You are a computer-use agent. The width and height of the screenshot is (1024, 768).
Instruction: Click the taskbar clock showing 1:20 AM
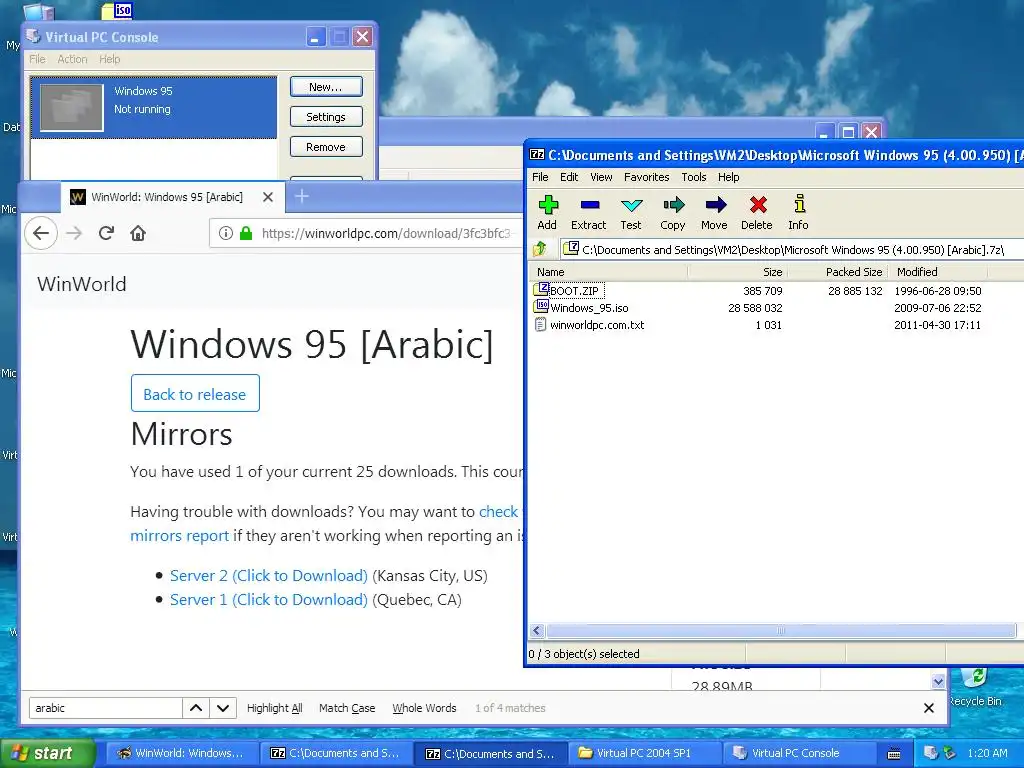click(987, 753)
